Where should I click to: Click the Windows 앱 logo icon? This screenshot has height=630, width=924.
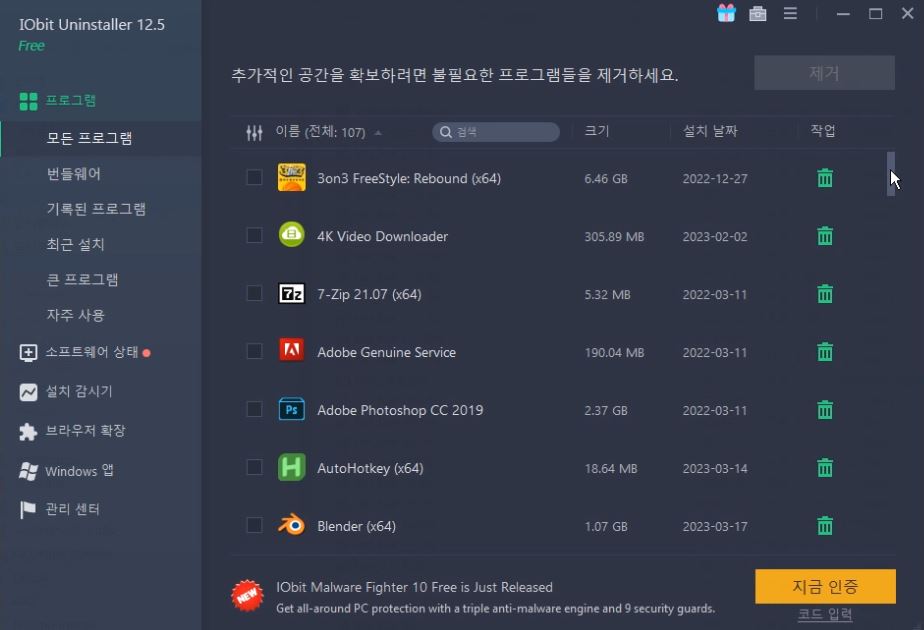pos(28,471)
